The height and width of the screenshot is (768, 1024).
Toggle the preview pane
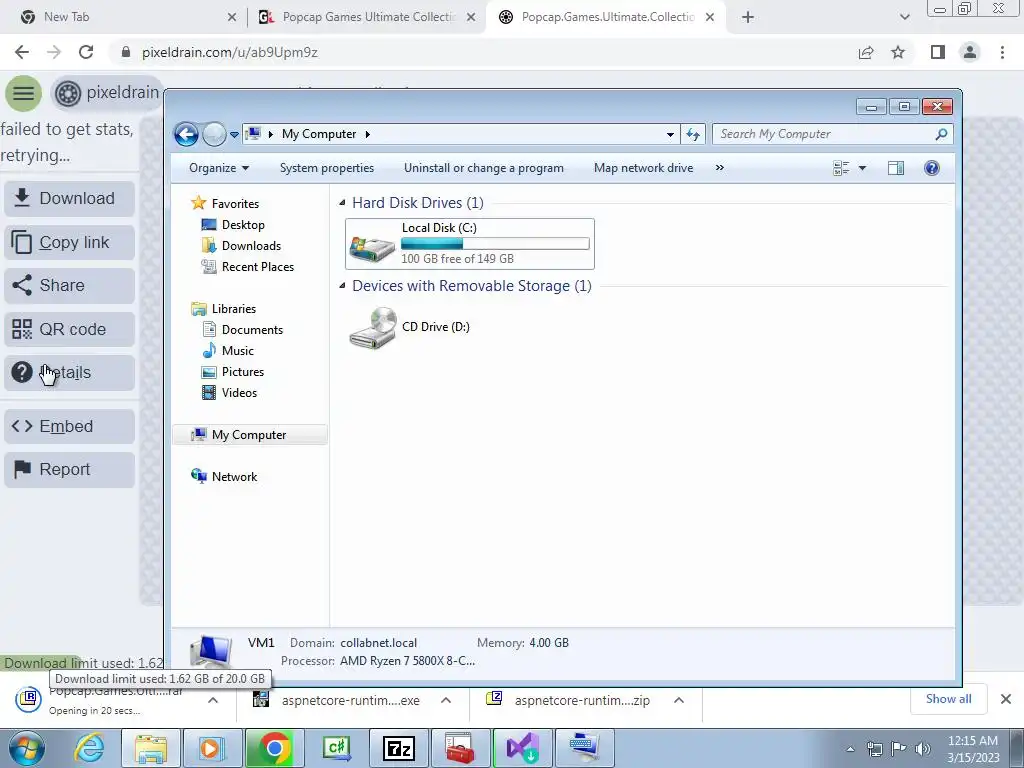click(896, 168)
